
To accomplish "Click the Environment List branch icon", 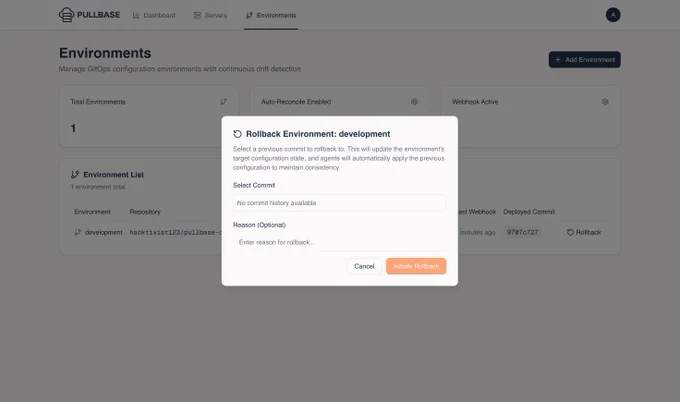I will [x=75, y=174].
